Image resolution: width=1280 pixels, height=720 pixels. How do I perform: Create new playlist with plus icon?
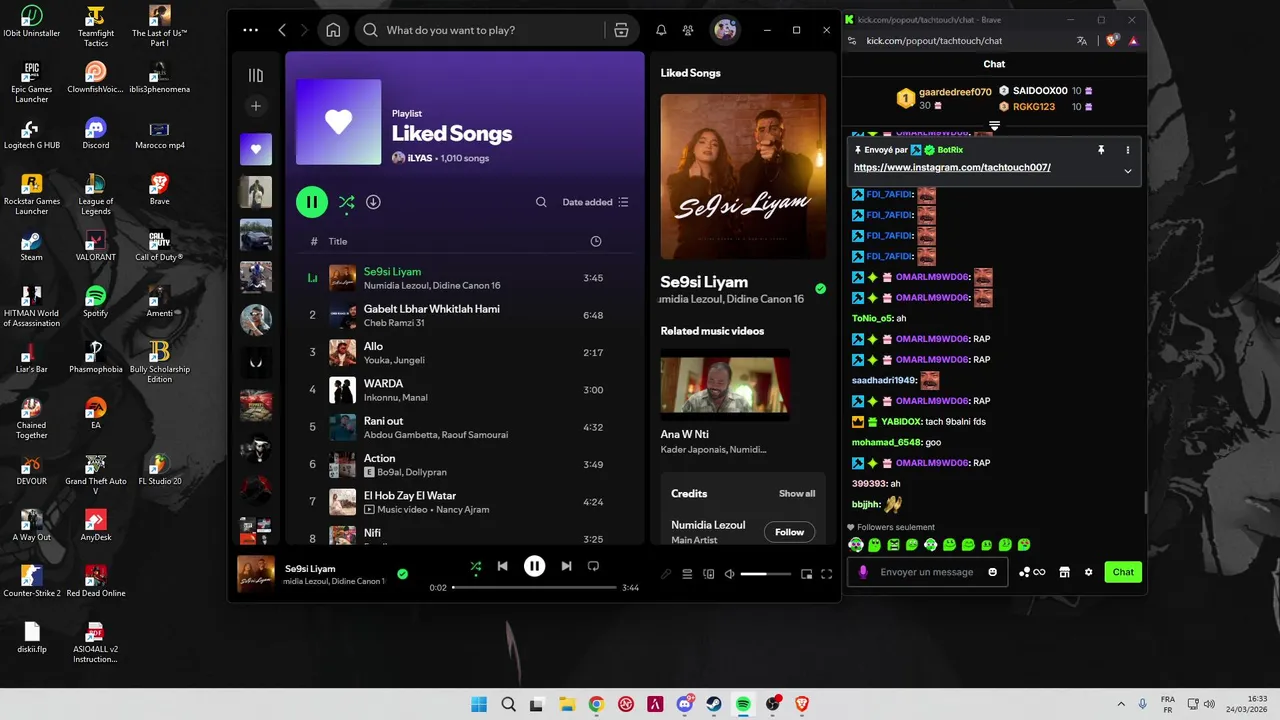click(256, 106)
